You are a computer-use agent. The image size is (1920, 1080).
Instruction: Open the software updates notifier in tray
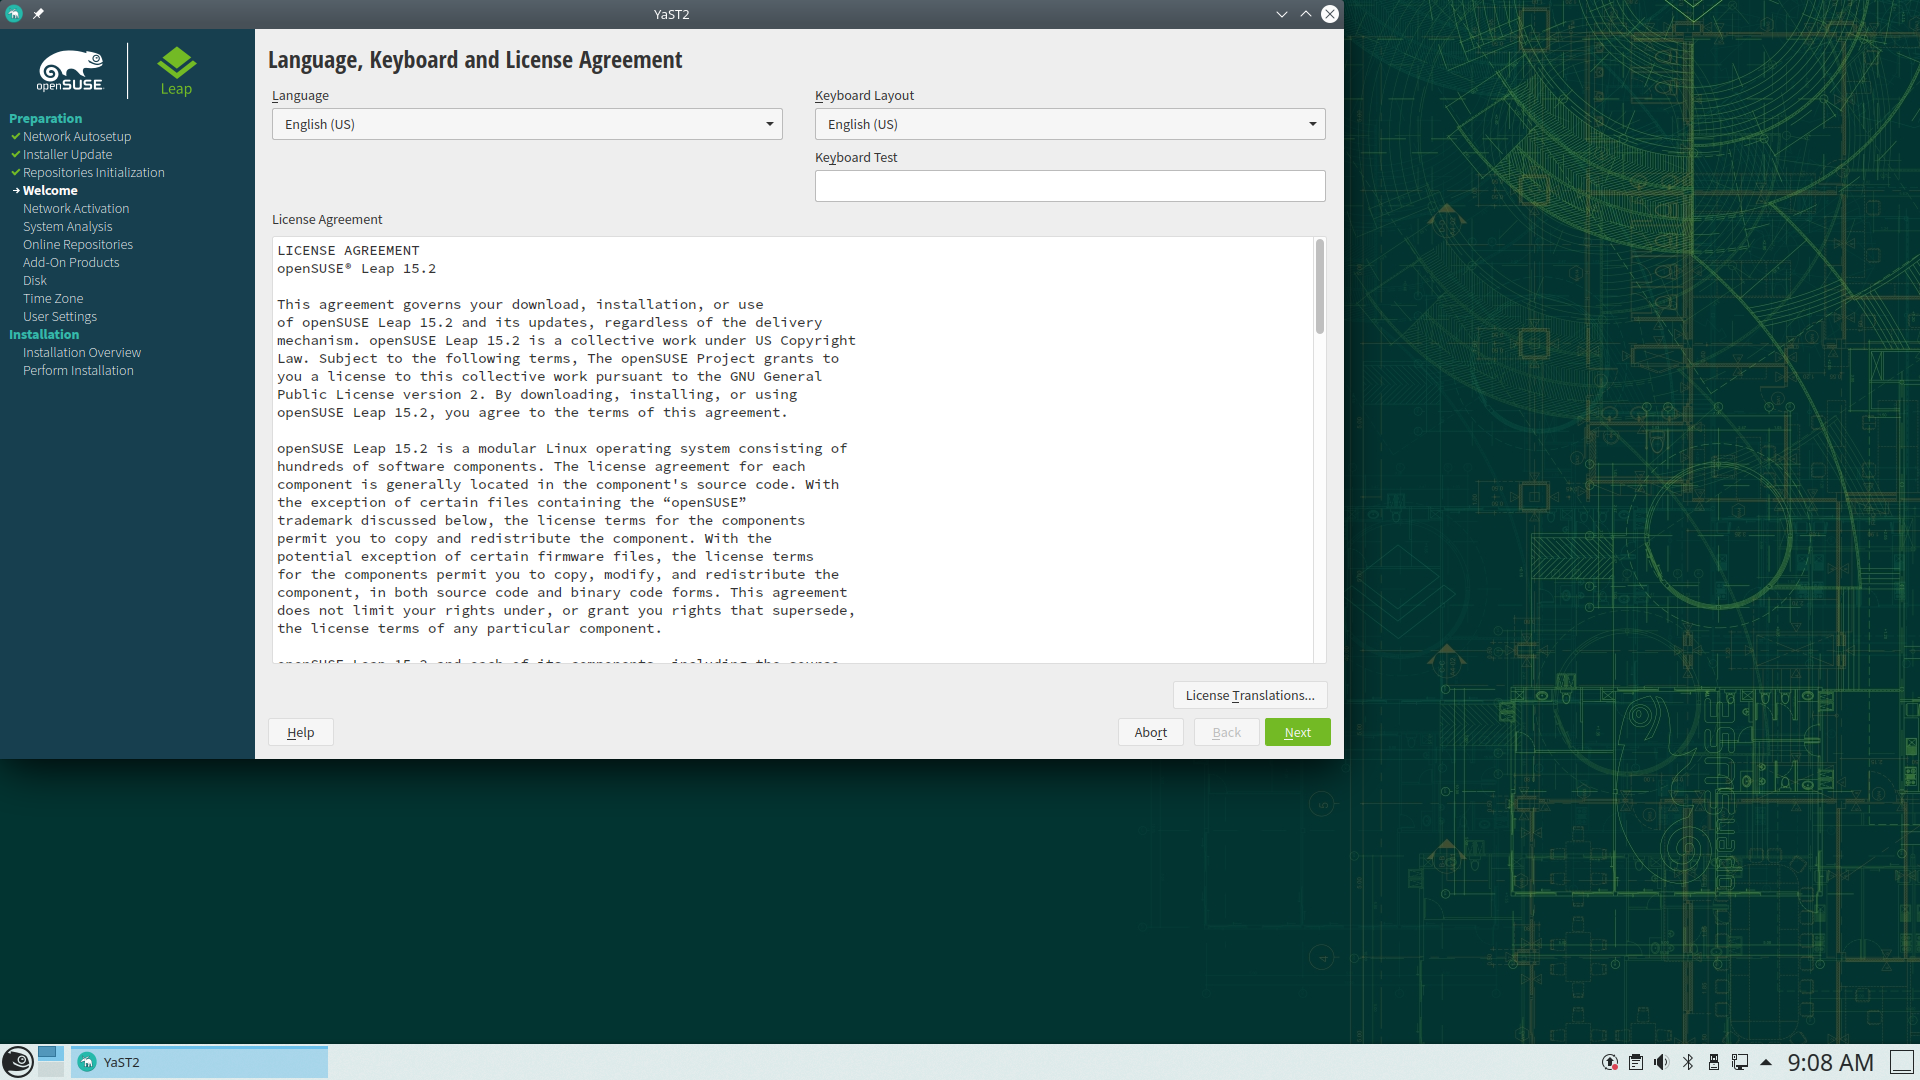point(1610,1062)
